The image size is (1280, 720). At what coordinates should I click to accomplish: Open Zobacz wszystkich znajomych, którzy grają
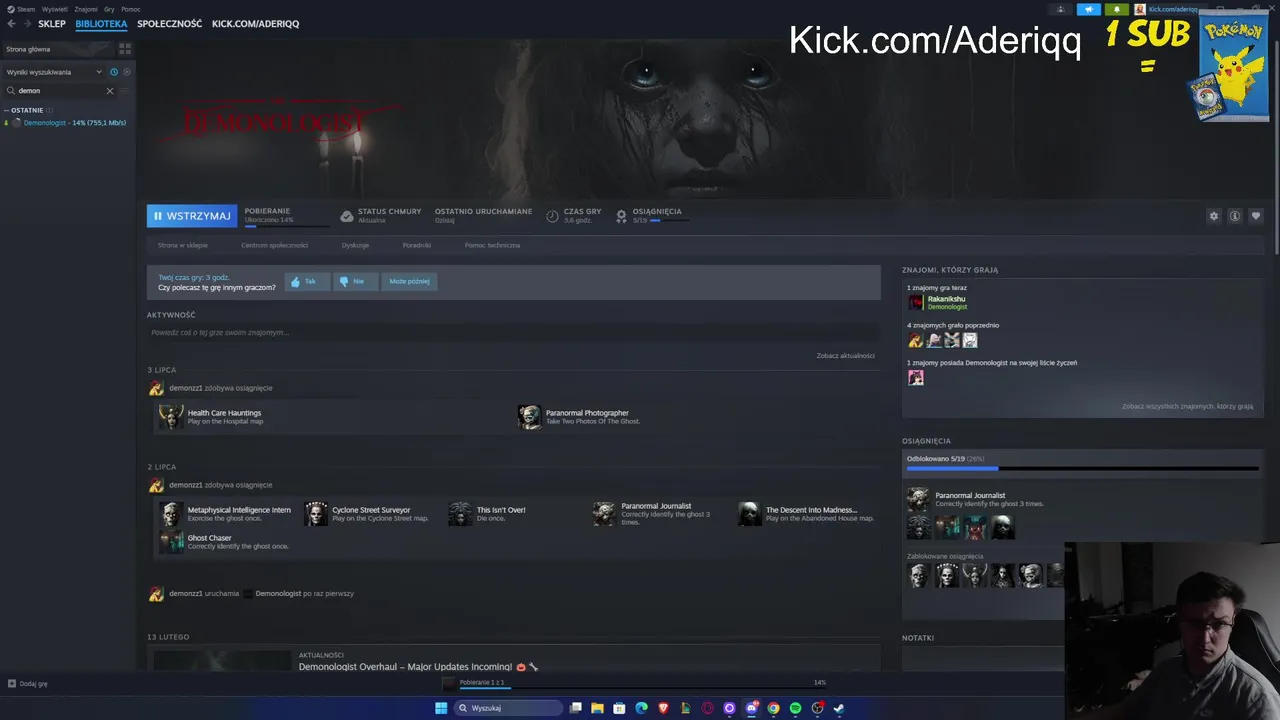click(1187, 407)
